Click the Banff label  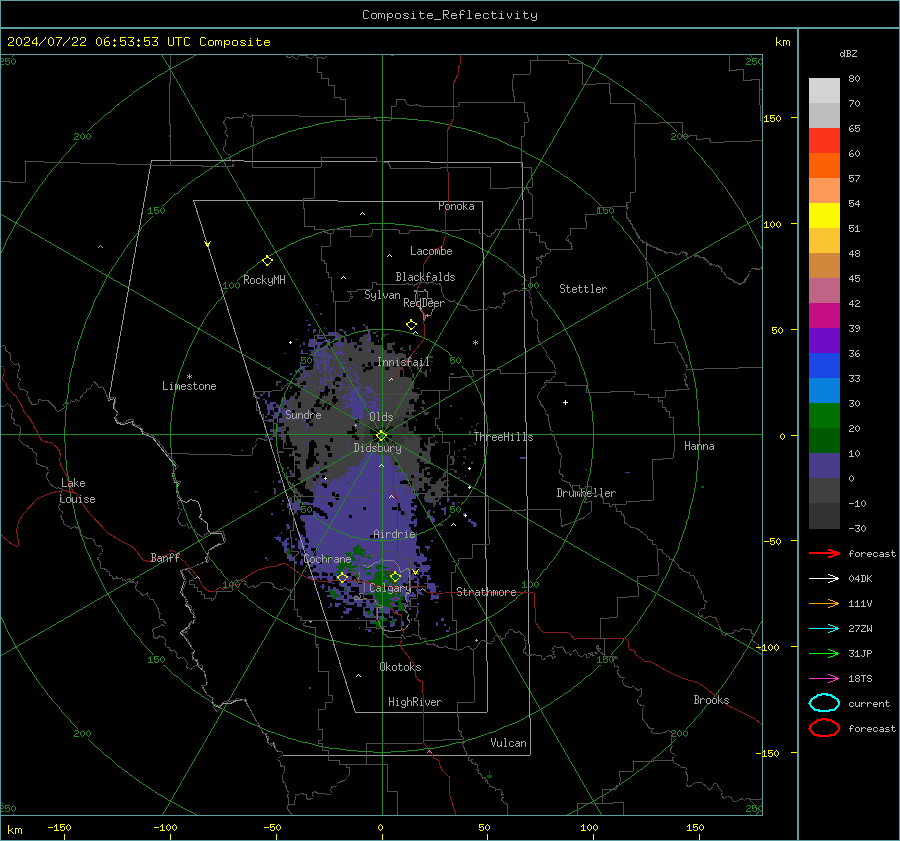[165, 558]
